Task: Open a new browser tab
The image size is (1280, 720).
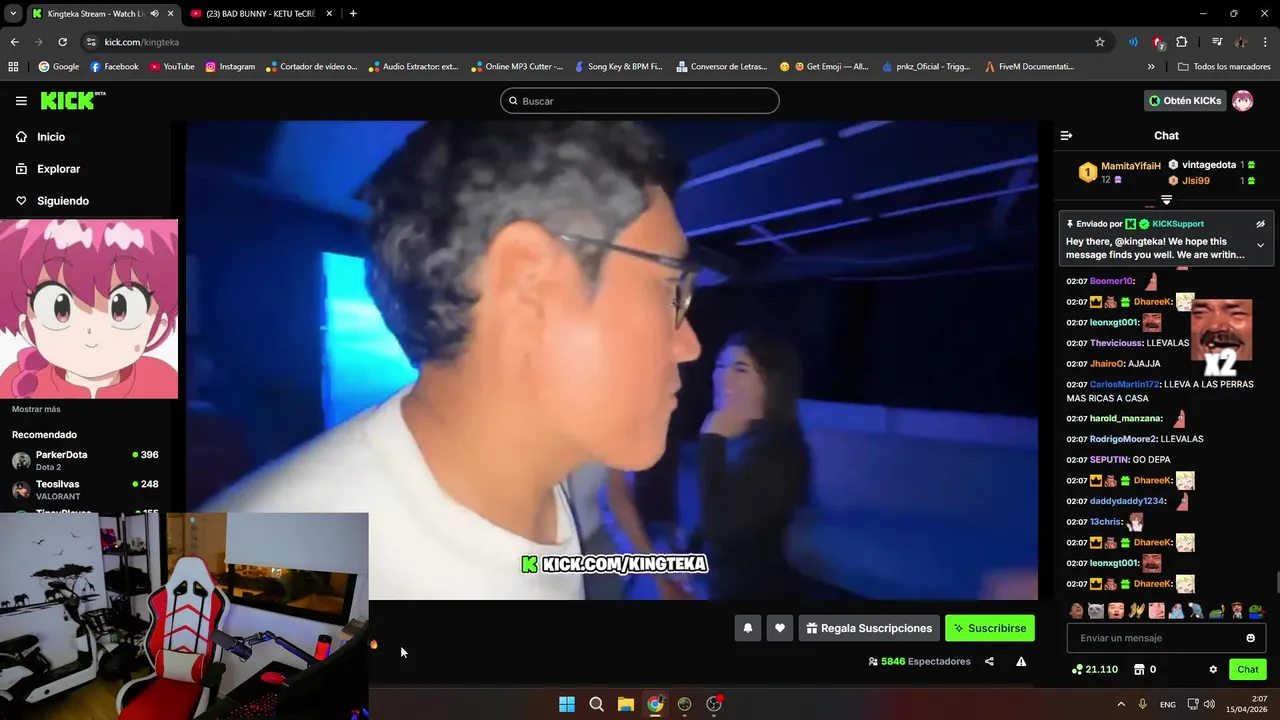Action: pyautogui.click(x=353, y=13)
